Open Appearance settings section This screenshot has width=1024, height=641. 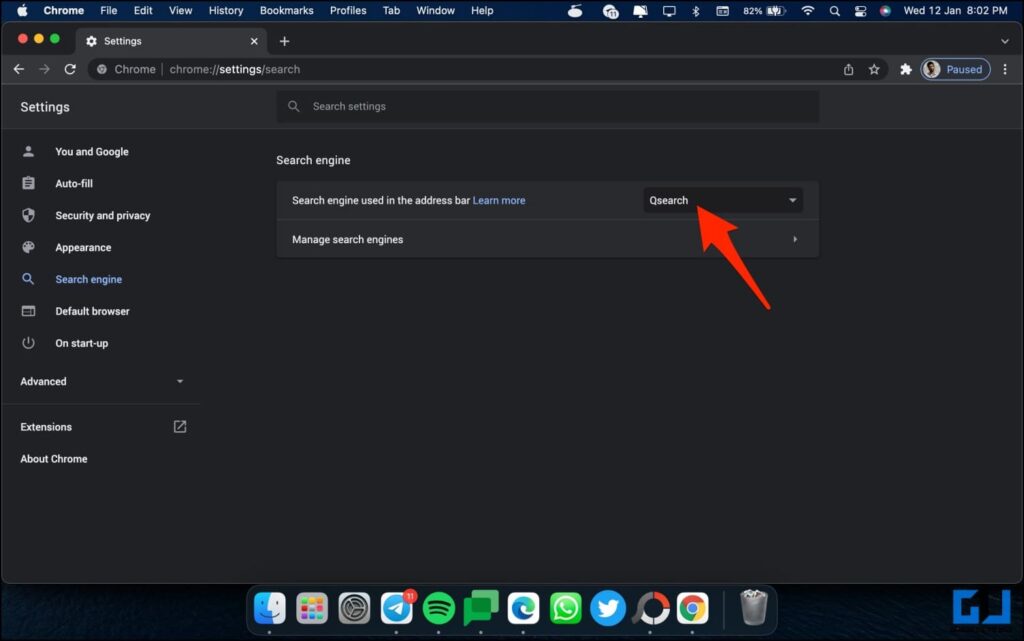coord(83,247)
